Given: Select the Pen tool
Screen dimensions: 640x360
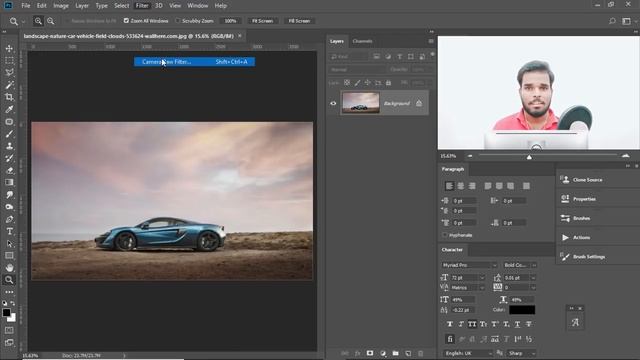Looking at the screenshot, I should point(9,219).
